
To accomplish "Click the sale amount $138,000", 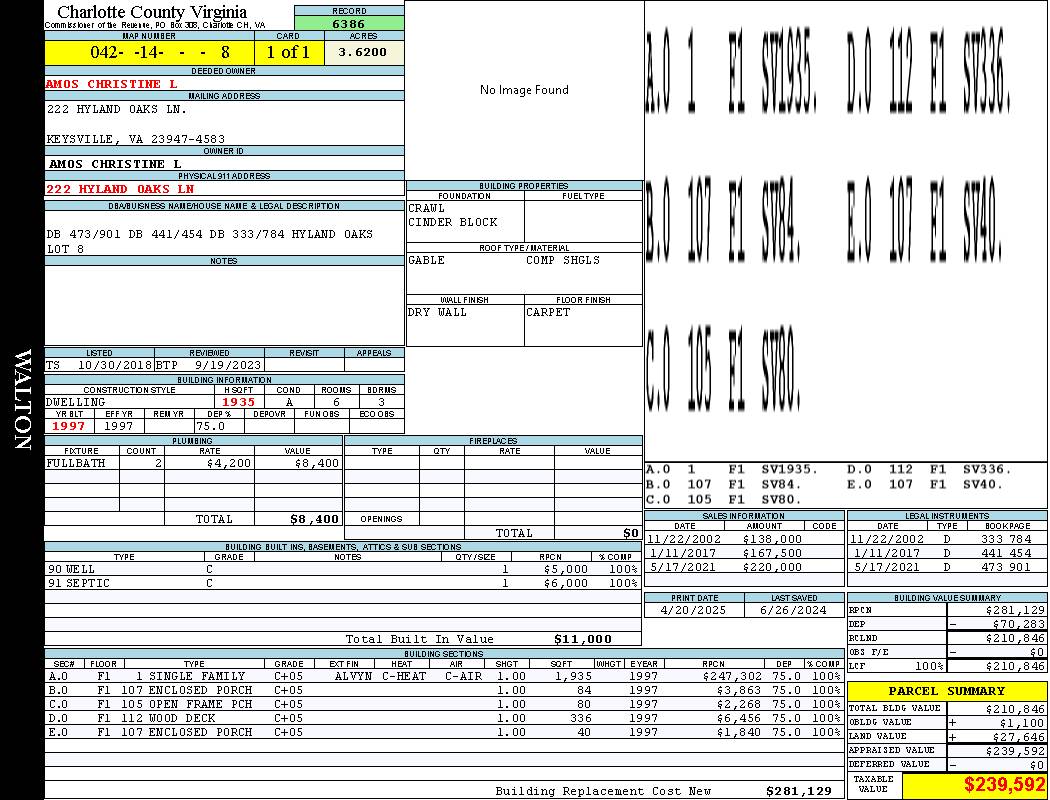I will (x=771, y=539).
